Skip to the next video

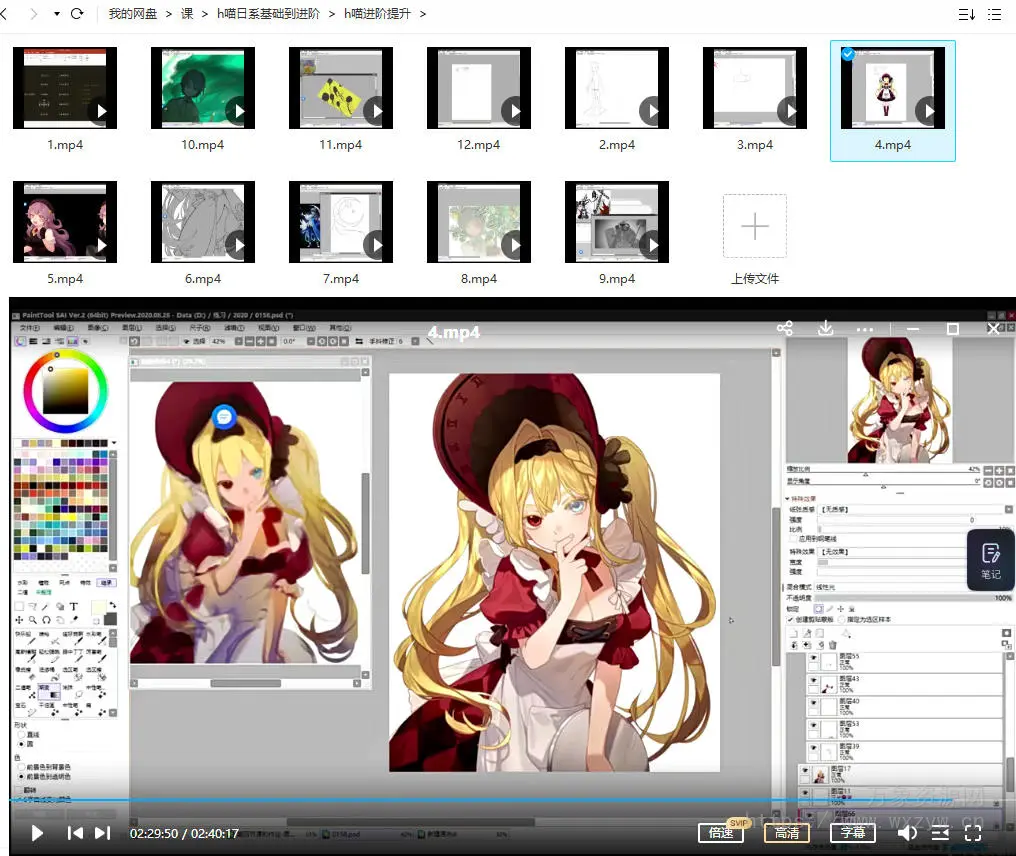coord(102,833)
